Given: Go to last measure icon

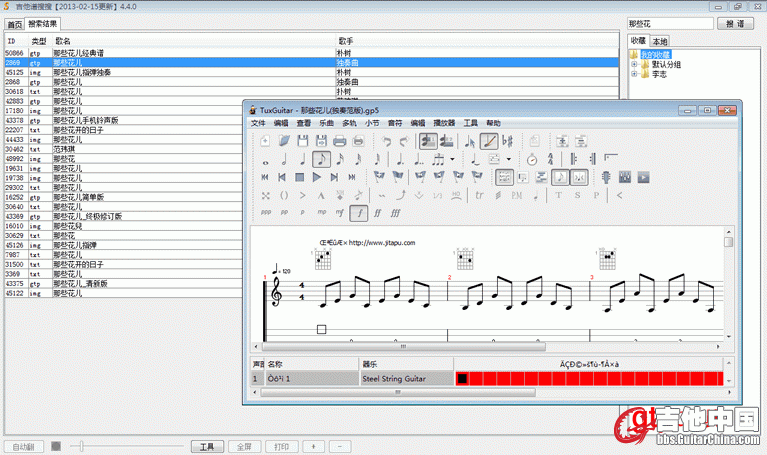Looking at the screenshot, I should pyautogui.click(x=352, y=177).
